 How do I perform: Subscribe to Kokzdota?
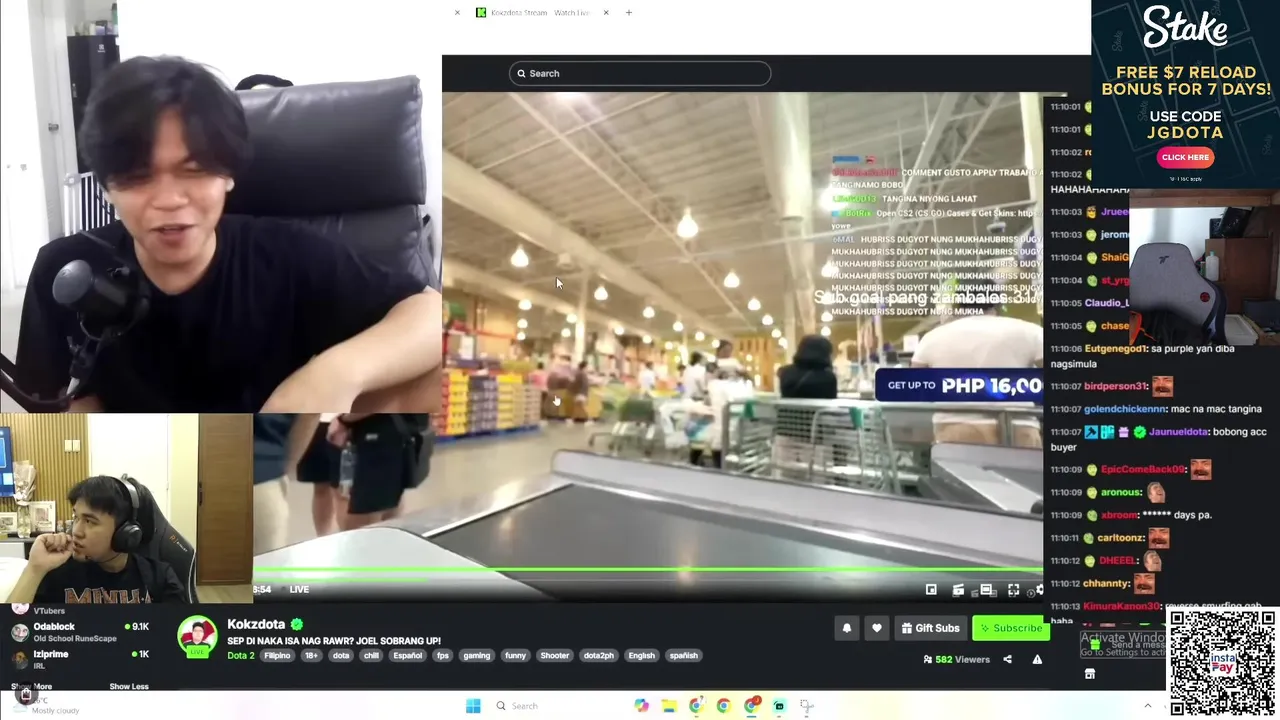tap(1010, 628)
